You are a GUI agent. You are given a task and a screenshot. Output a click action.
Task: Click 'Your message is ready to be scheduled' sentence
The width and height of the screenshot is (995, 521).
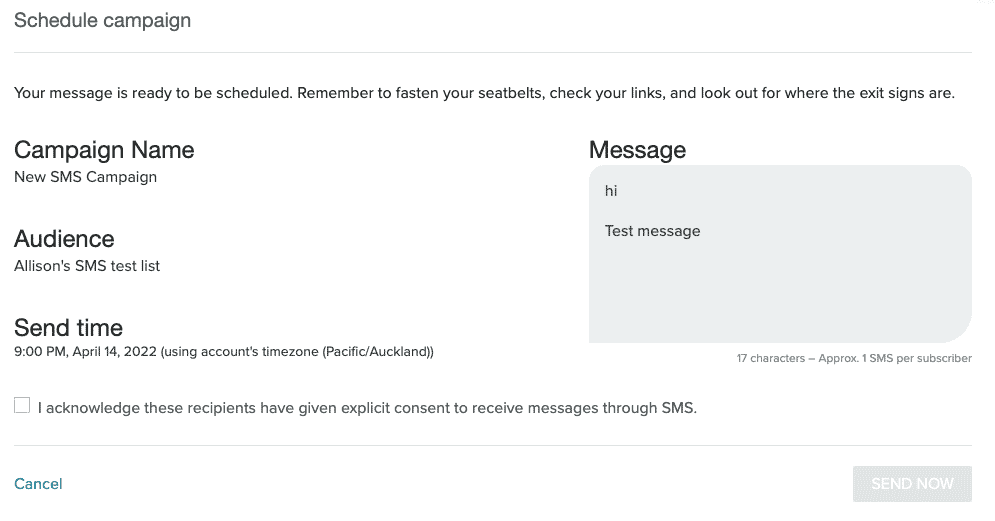click(x=153, y=94)
